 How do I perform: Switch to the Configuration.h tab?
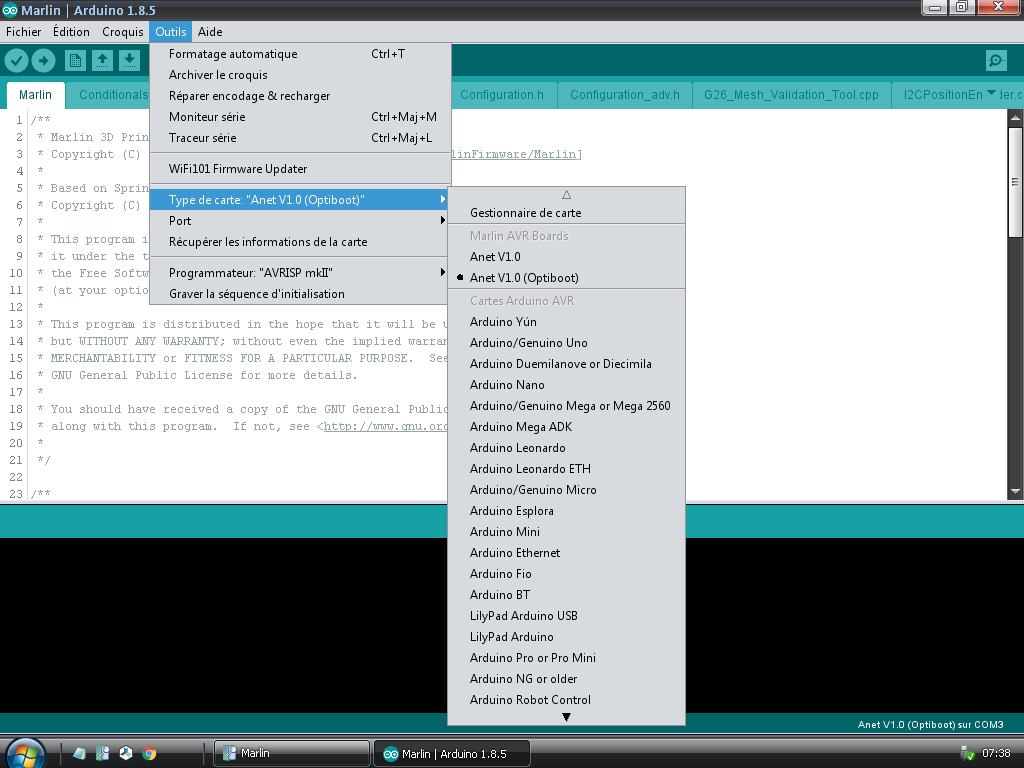pos(502,95)
